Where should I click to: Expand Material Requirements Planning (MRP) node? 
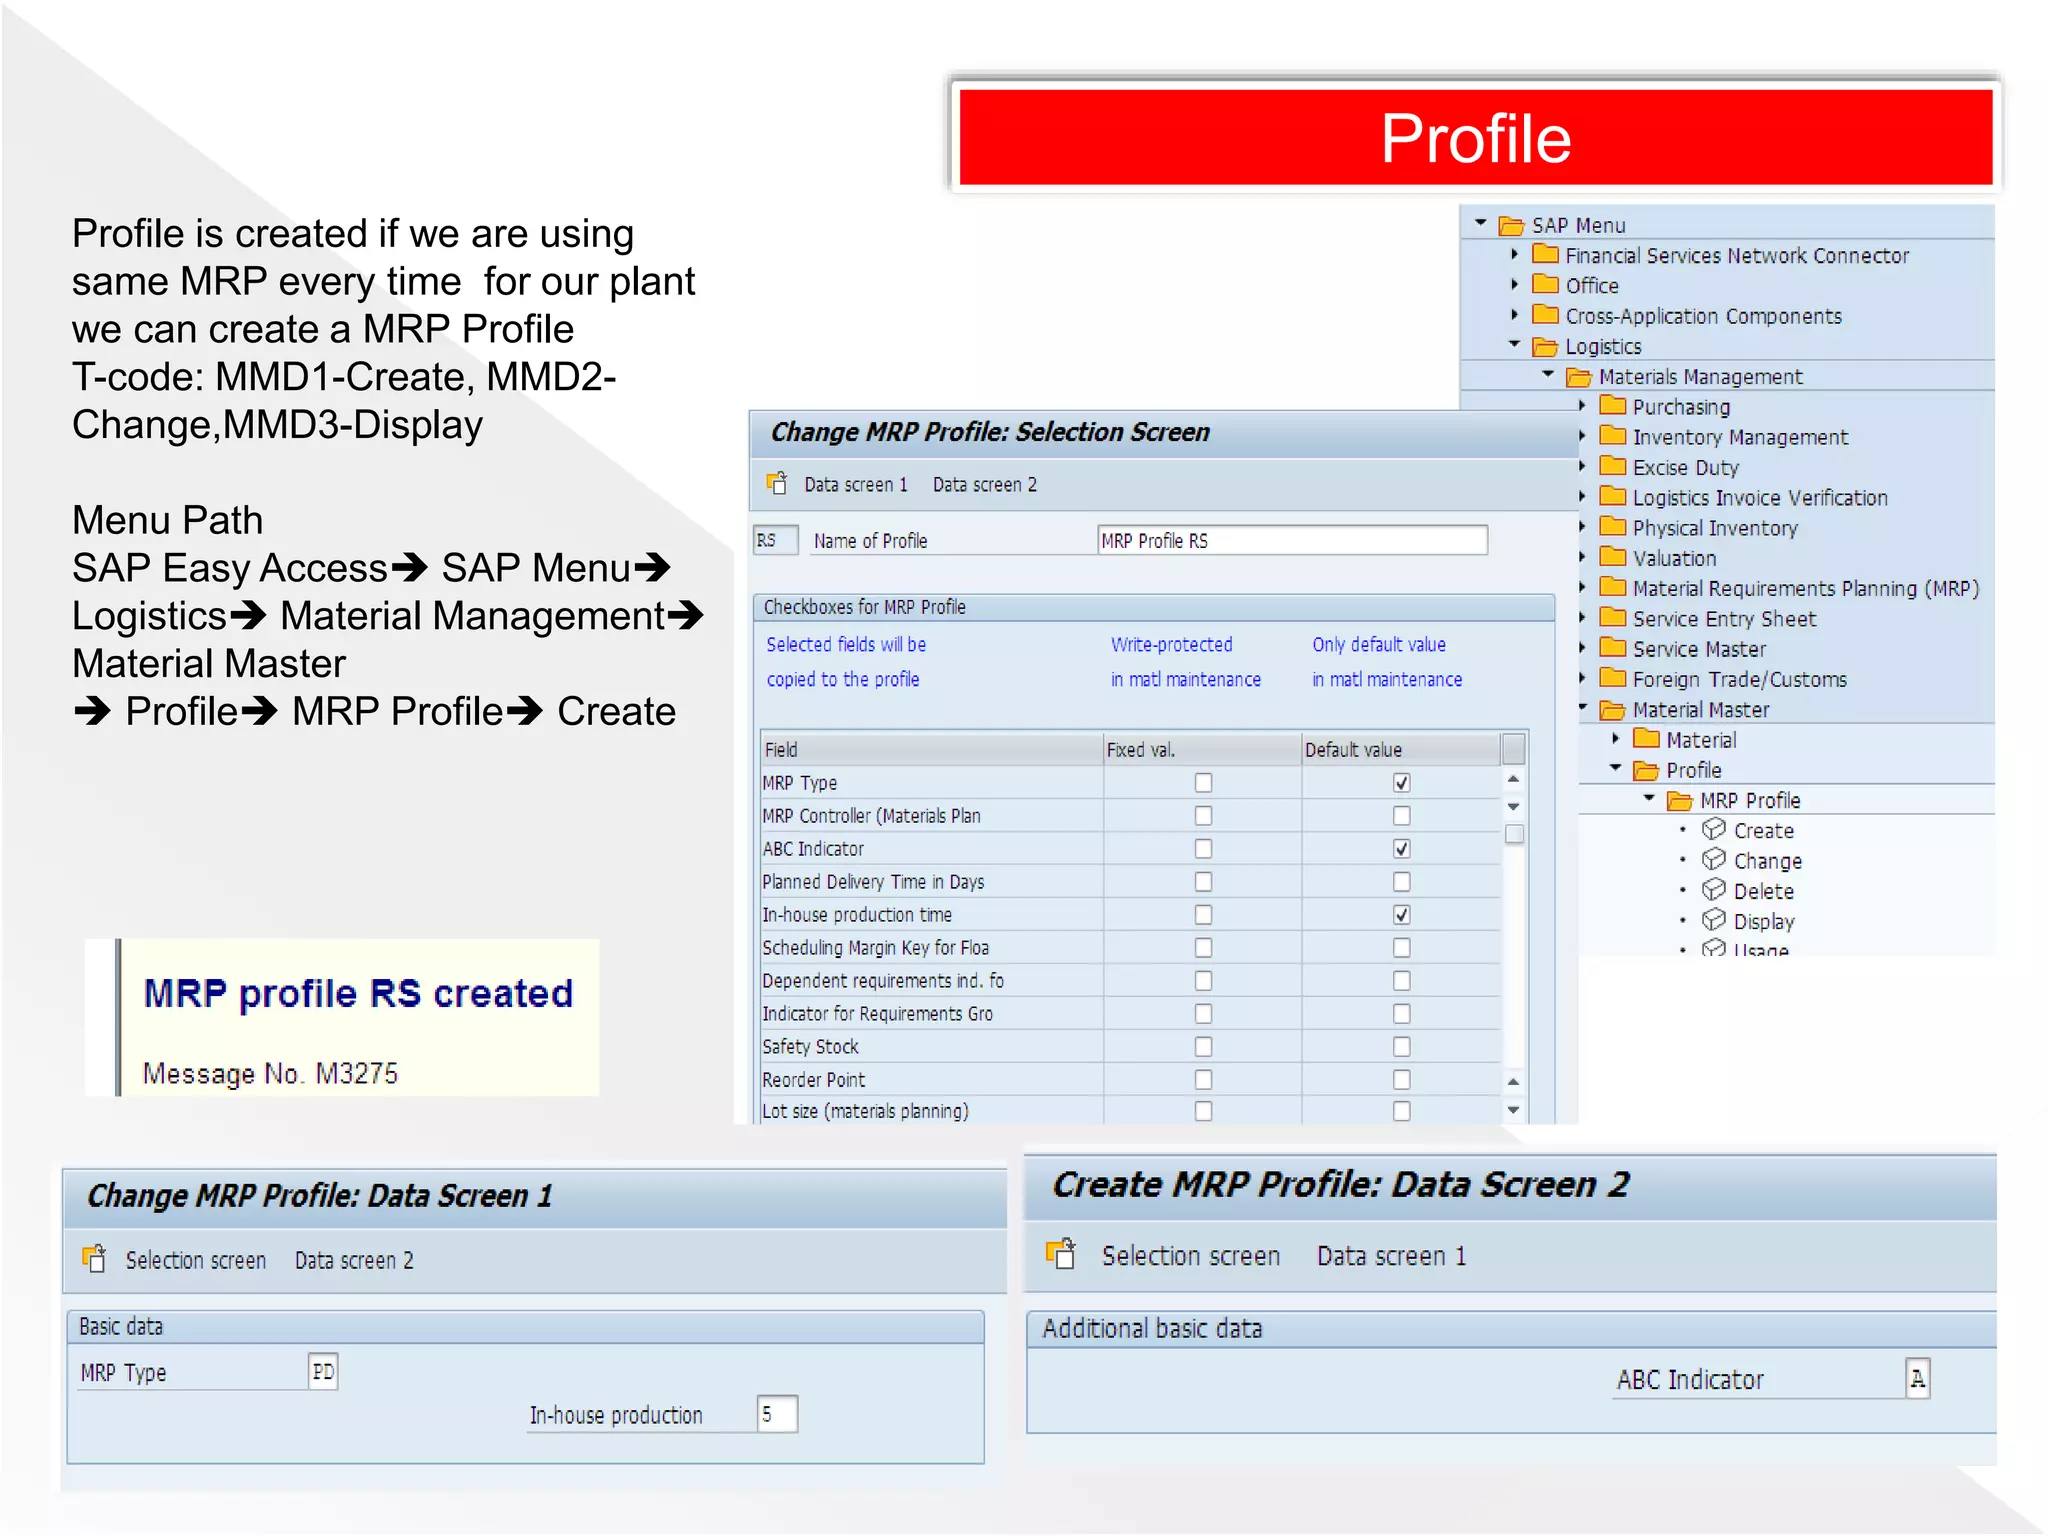[1582, 587]
